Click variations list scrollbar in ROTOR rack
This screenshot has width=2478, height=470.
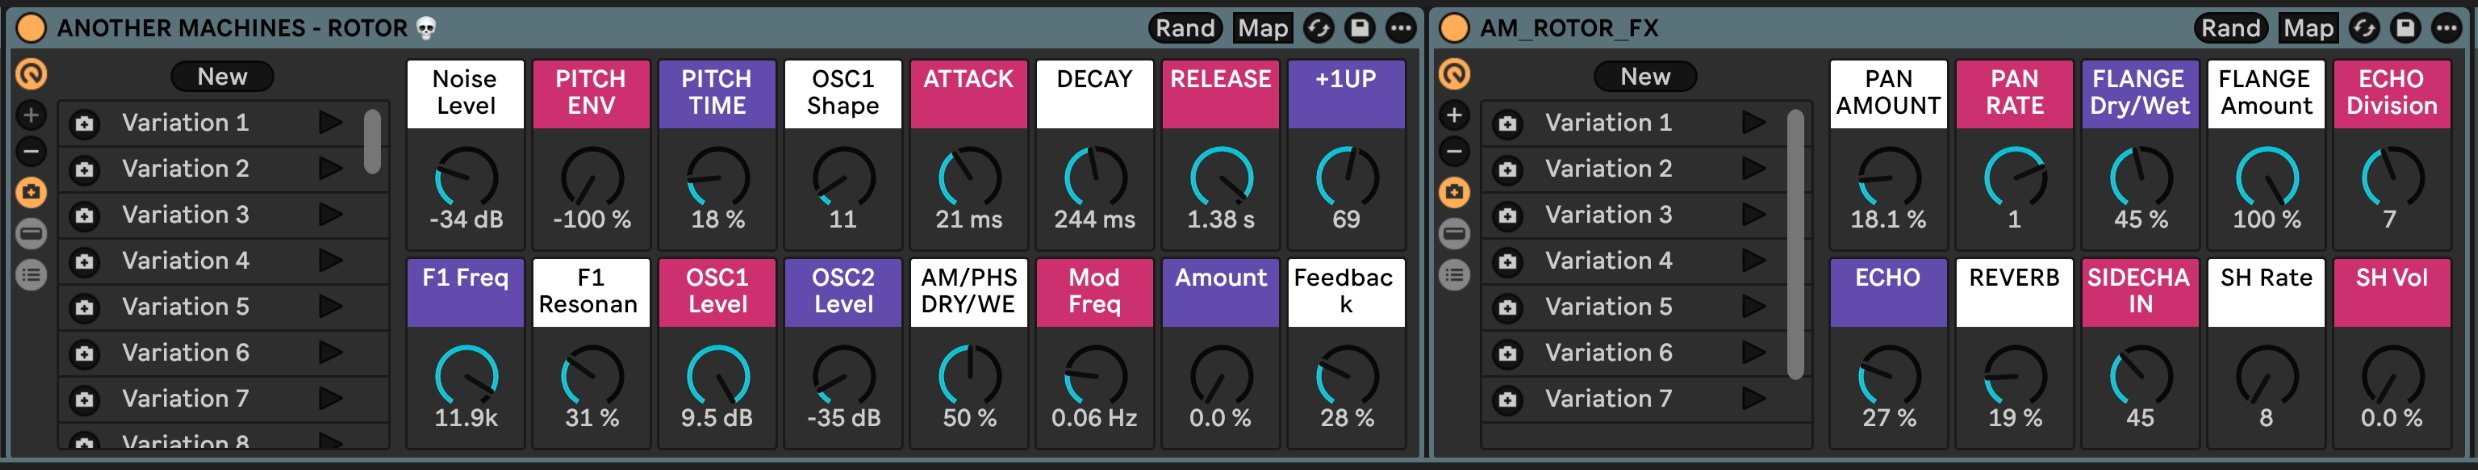pyautogui.click(x=372, y=141)
